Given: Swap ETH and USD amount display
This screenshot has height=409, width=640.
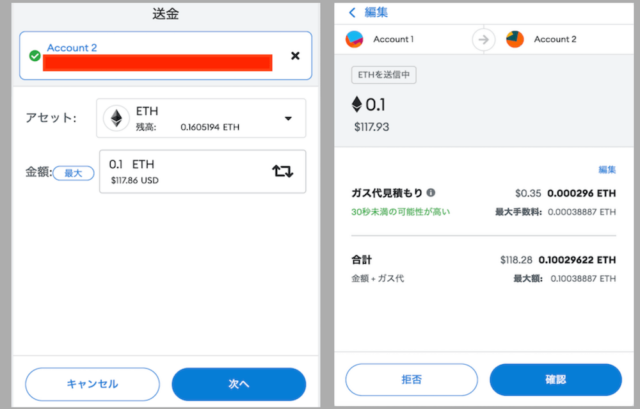Looking at the screenshot, I should pyautogui.click(x=282, y=171).
